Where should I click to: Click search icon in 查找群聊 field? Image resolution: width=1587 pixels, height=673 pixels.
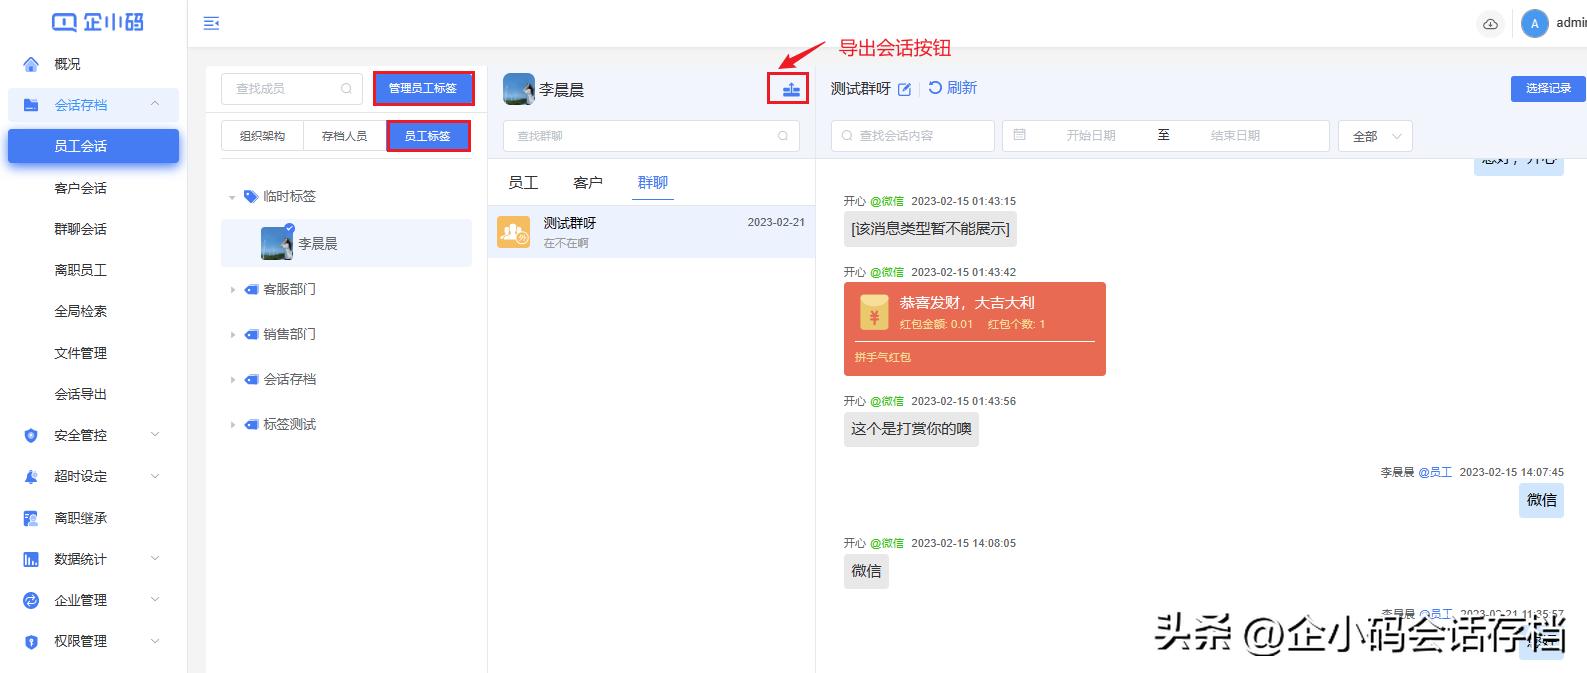click(x=783, y=136)
